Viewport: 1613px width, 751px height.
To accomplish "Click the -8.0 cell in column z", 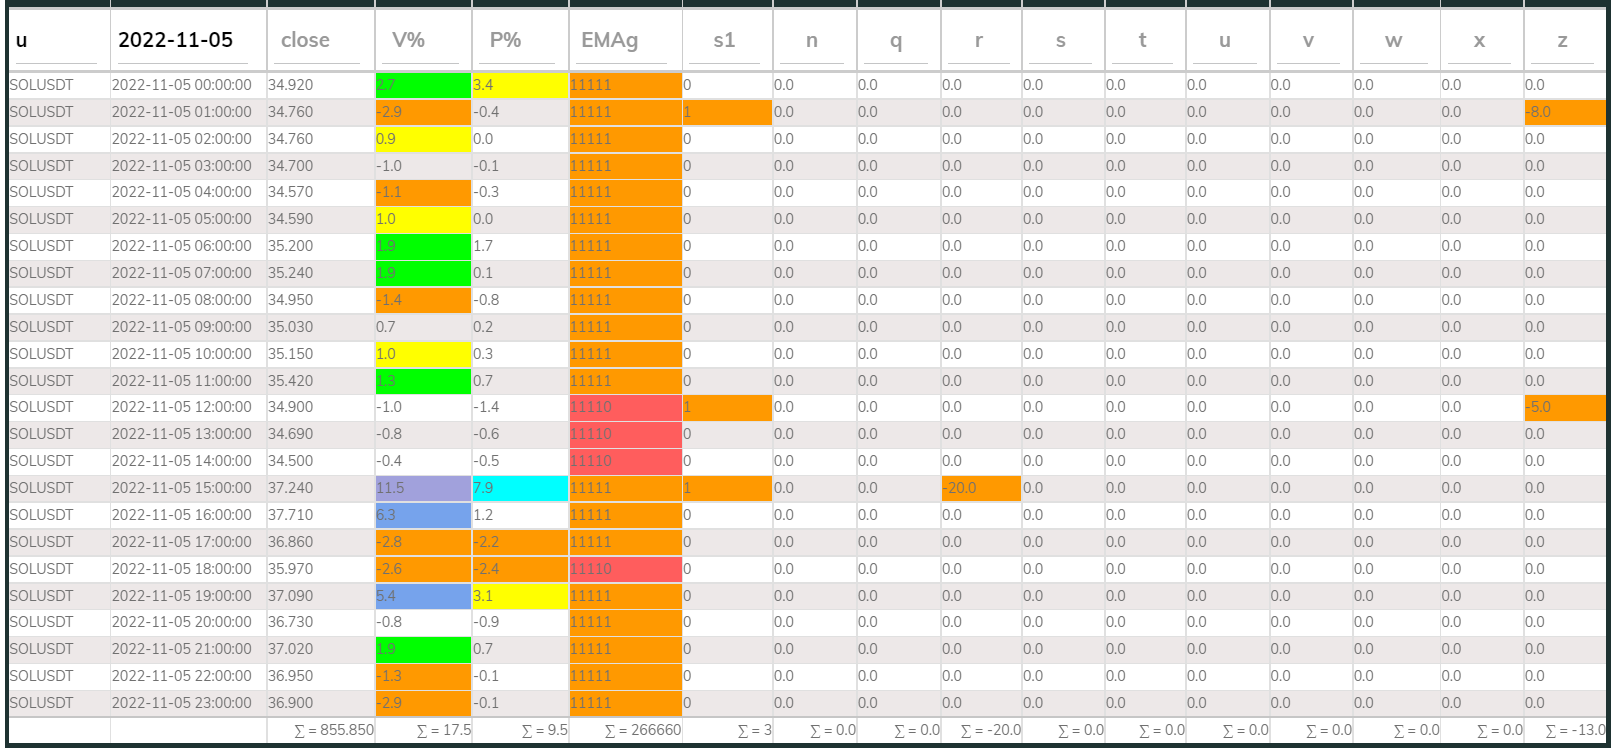I will coord(1564,112).
